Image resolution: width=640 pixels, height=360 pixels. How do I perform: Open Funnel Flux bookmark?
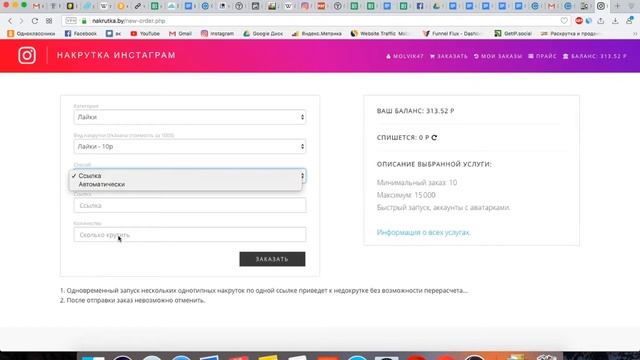[x=452, y=33]
